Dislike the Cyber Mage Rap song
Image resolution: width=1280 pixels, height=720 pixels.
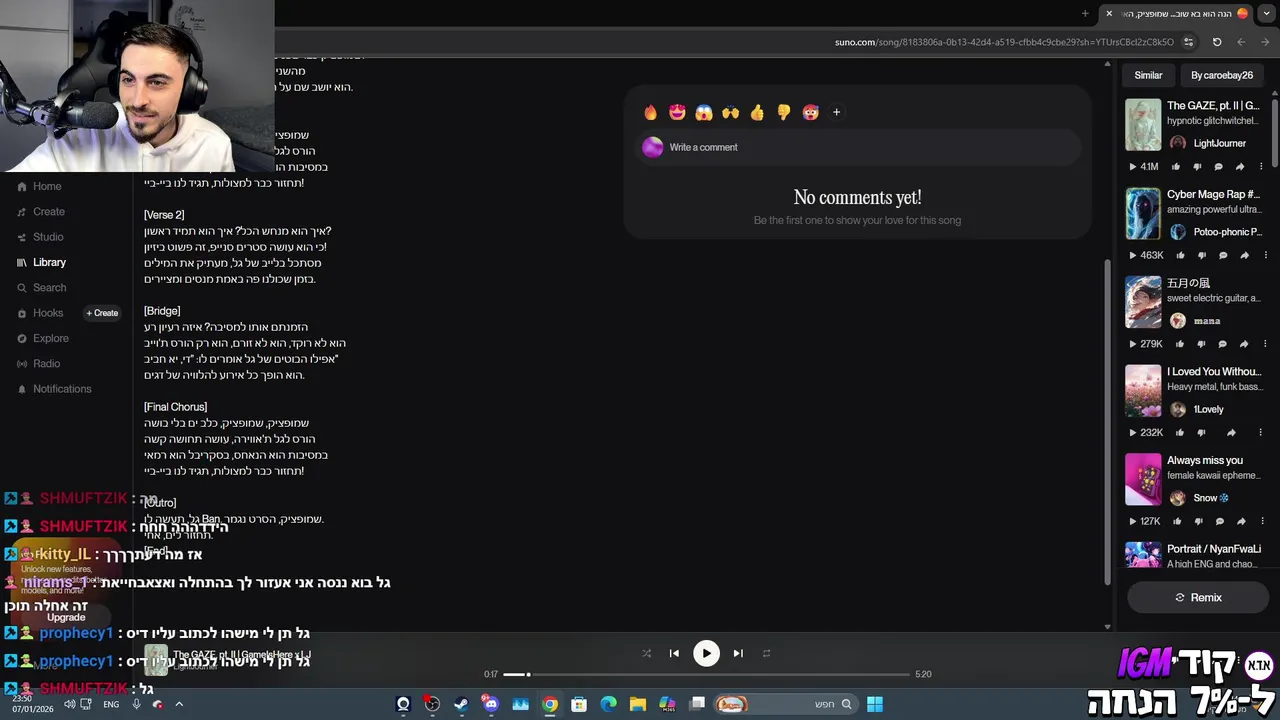coord(1201,255)
